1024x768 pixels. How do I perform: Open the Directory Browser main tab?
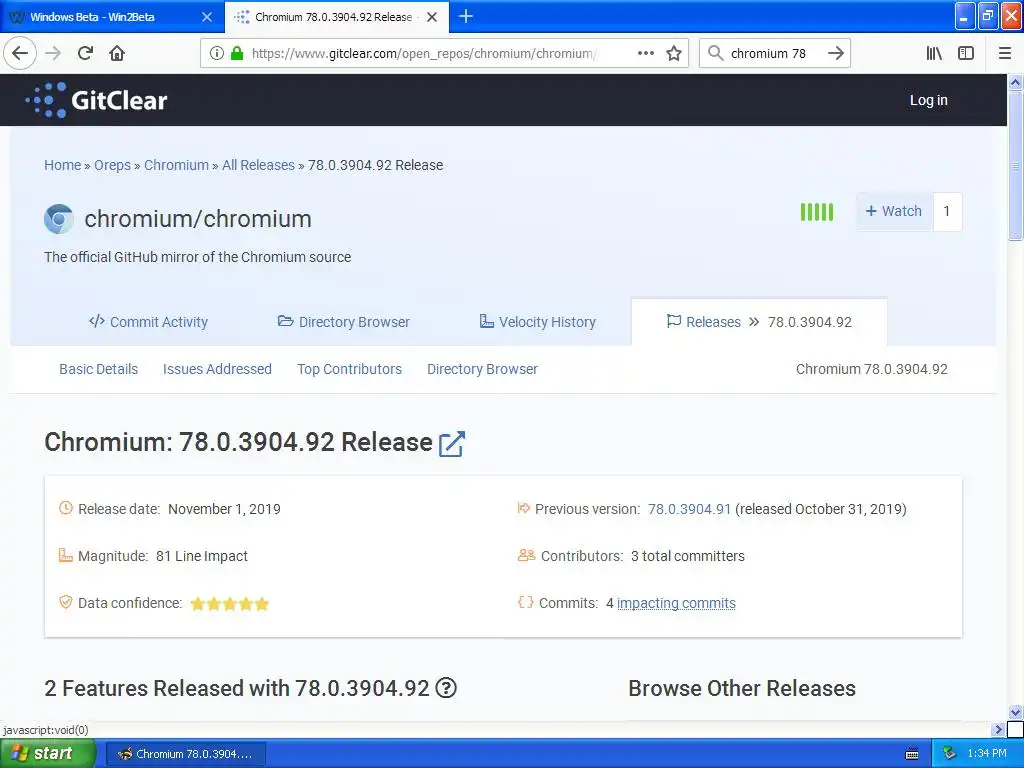[x=344, y=322]
